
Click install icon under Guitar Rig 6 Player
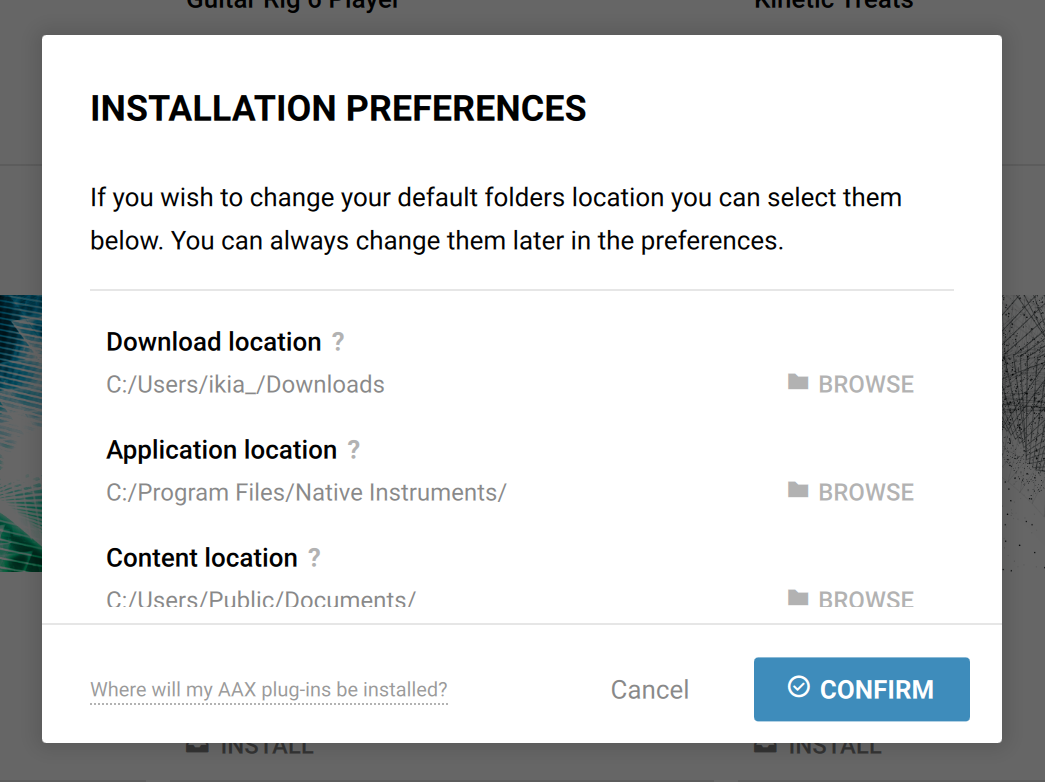click(x=197, y=747)
